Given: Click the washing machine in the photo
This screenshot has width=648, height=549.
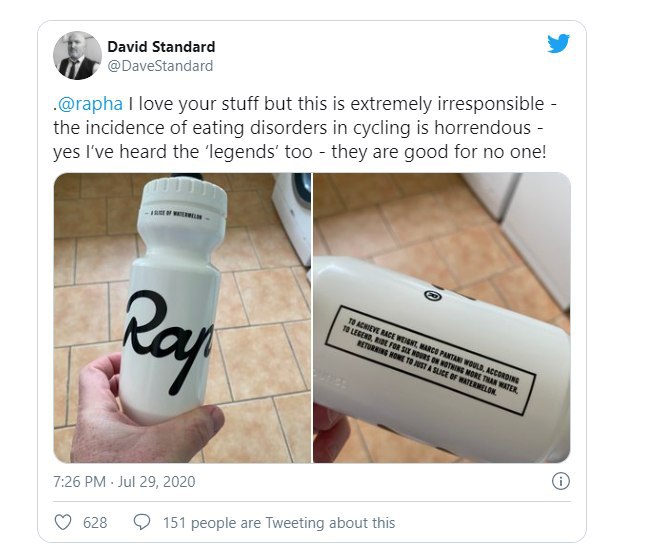Looking at the screenshot, I should click(292, 218).
